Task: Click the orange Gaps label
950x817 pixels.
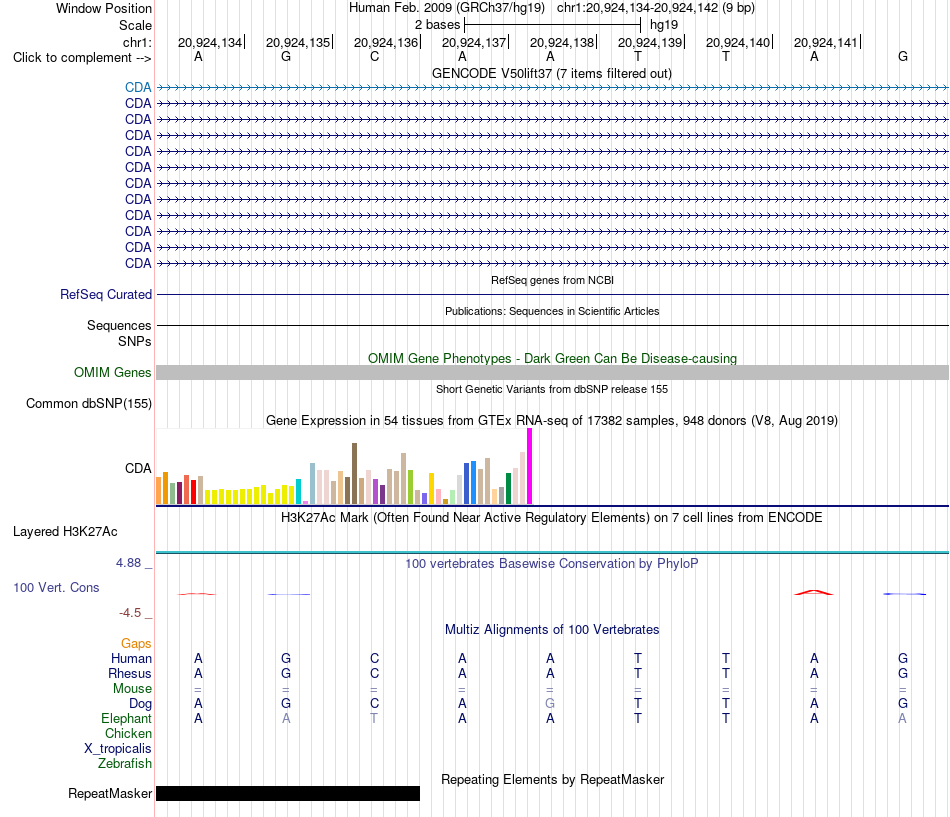Action: 136,643
